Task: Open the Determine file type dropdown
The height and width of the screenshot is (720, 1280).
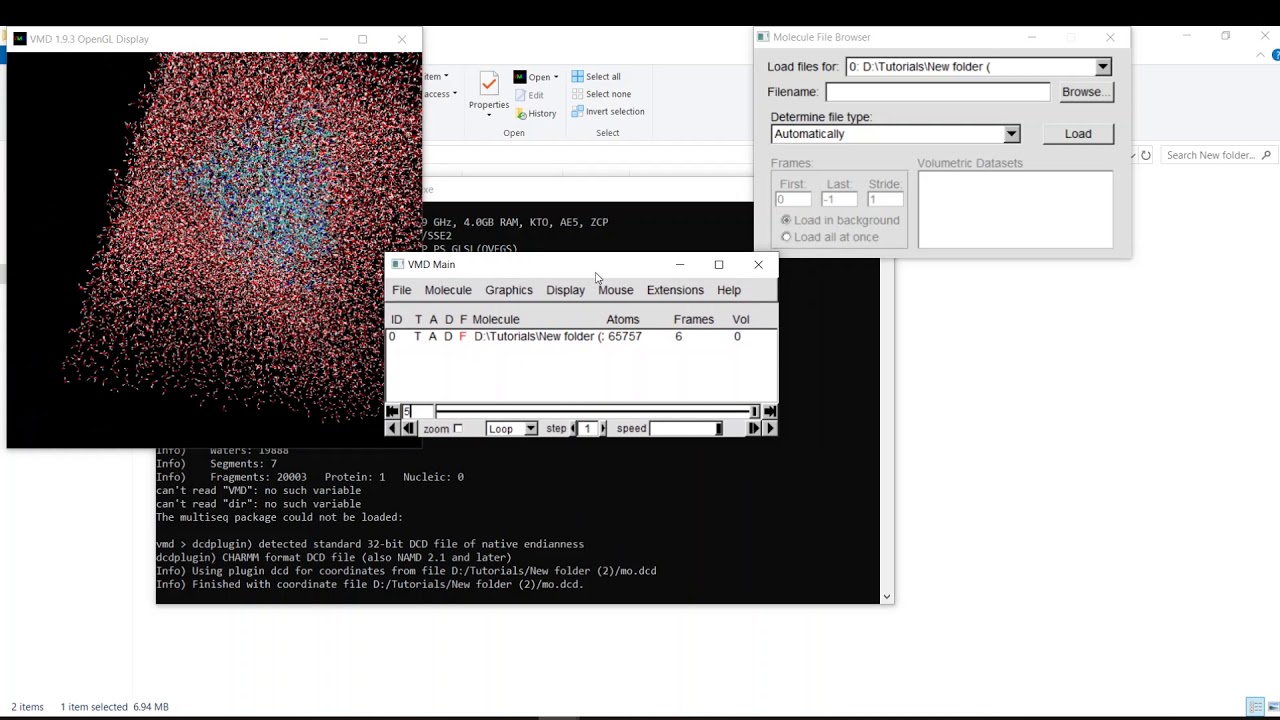Action: point(895,134)
